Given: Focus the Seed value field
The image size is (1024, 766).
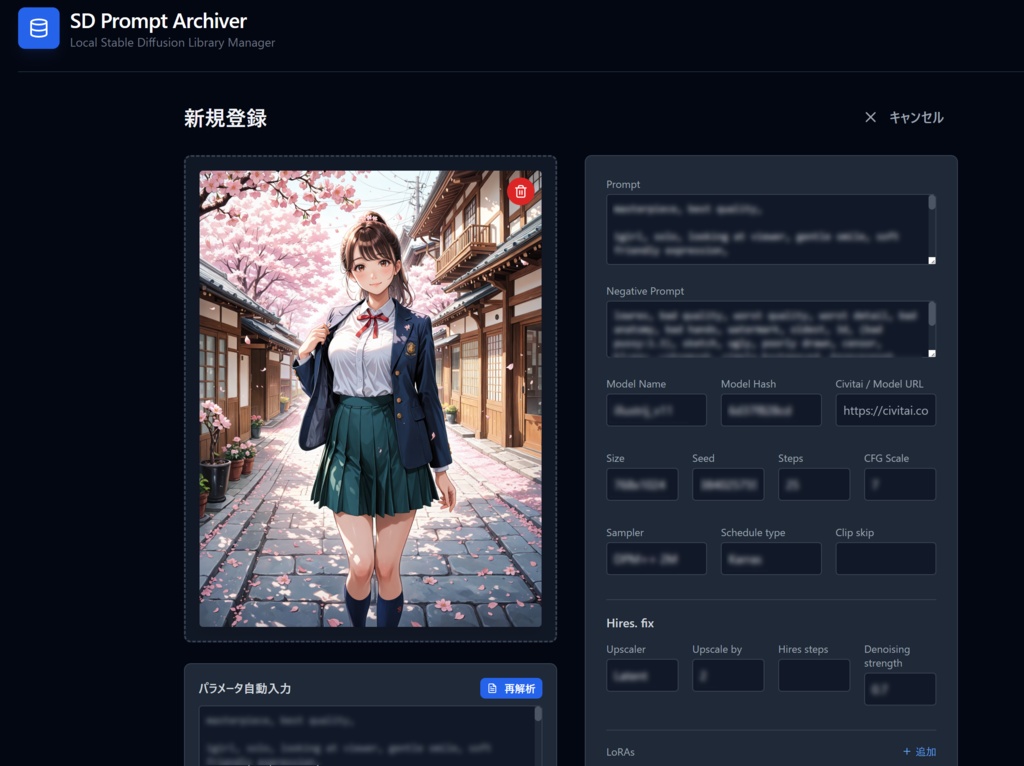Looking at the screenshot, I should [728, 484].
